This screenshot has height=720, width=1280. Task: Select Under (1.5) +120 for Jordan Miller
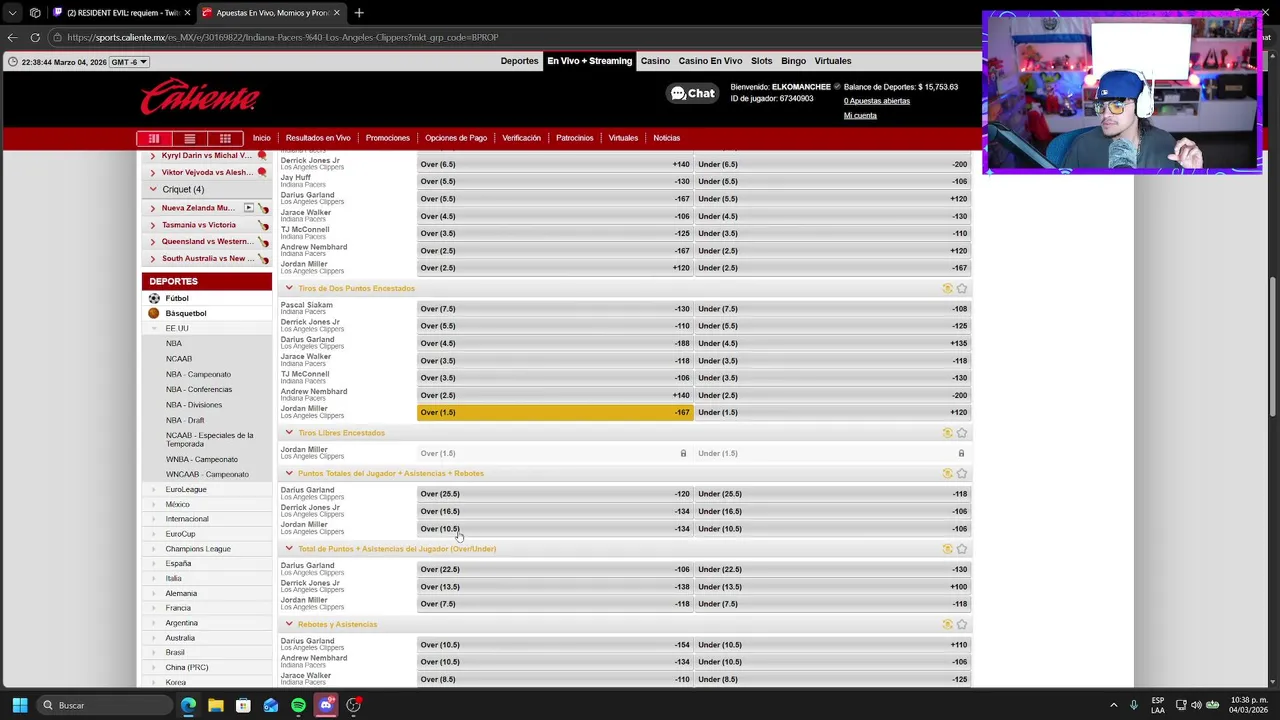point(833,412)
